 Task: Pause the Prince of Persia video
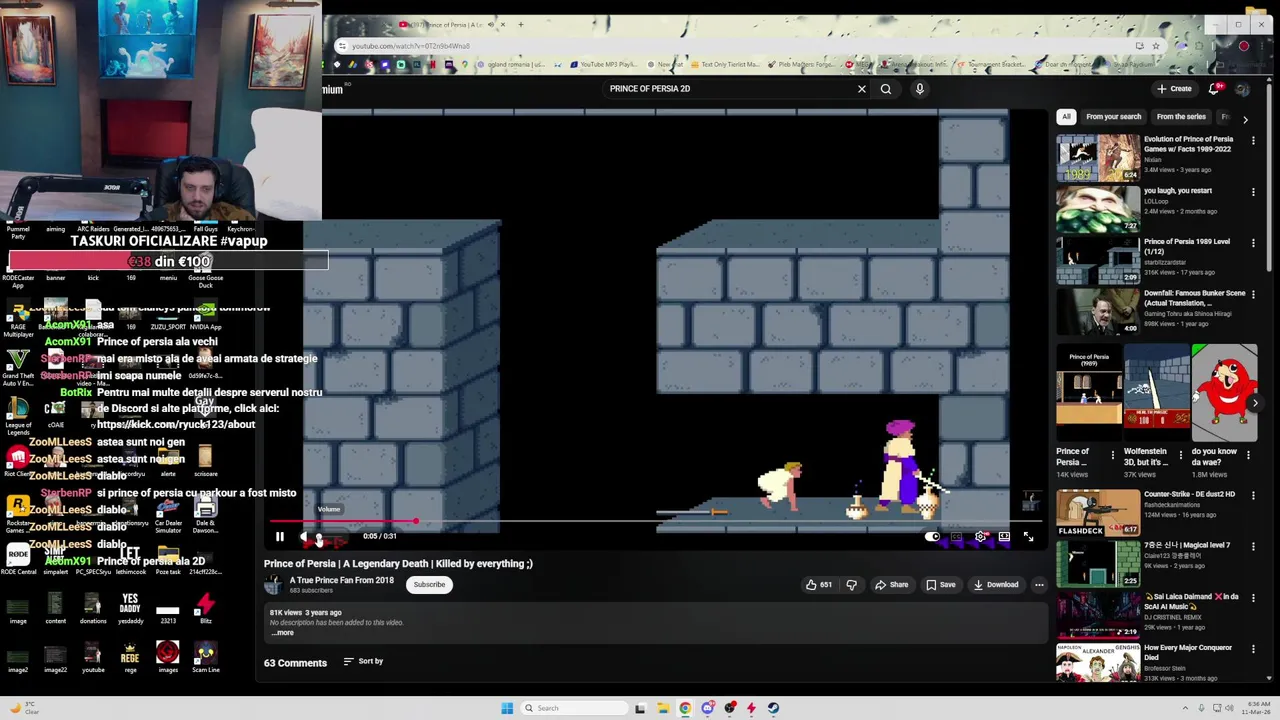(279, 537)
